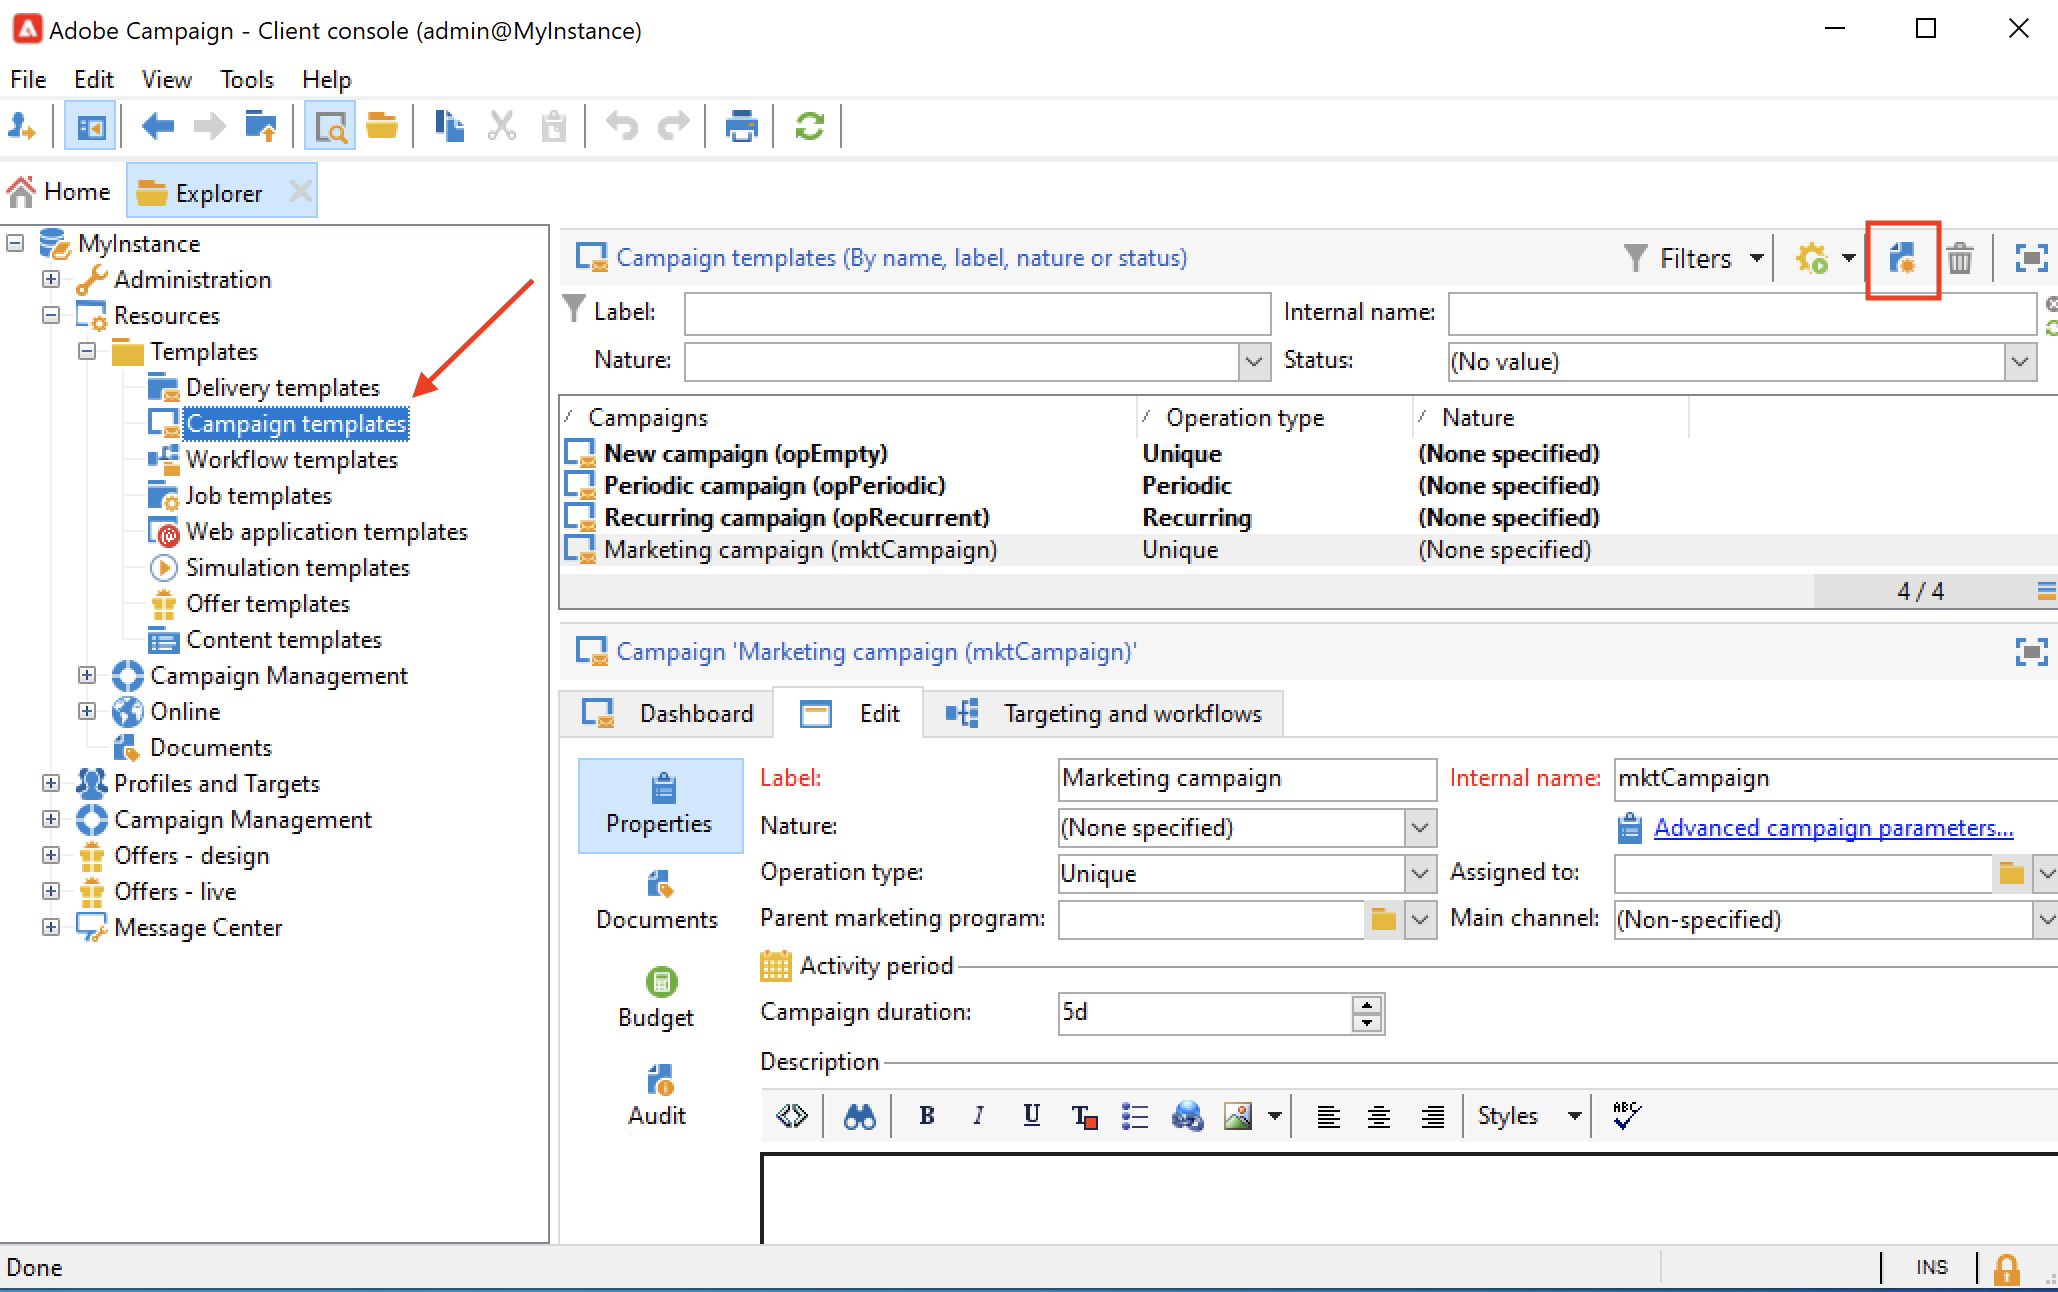Open Advanced campaign parameters link
2058x1292 pixels.
click(x=1832, y=828)
